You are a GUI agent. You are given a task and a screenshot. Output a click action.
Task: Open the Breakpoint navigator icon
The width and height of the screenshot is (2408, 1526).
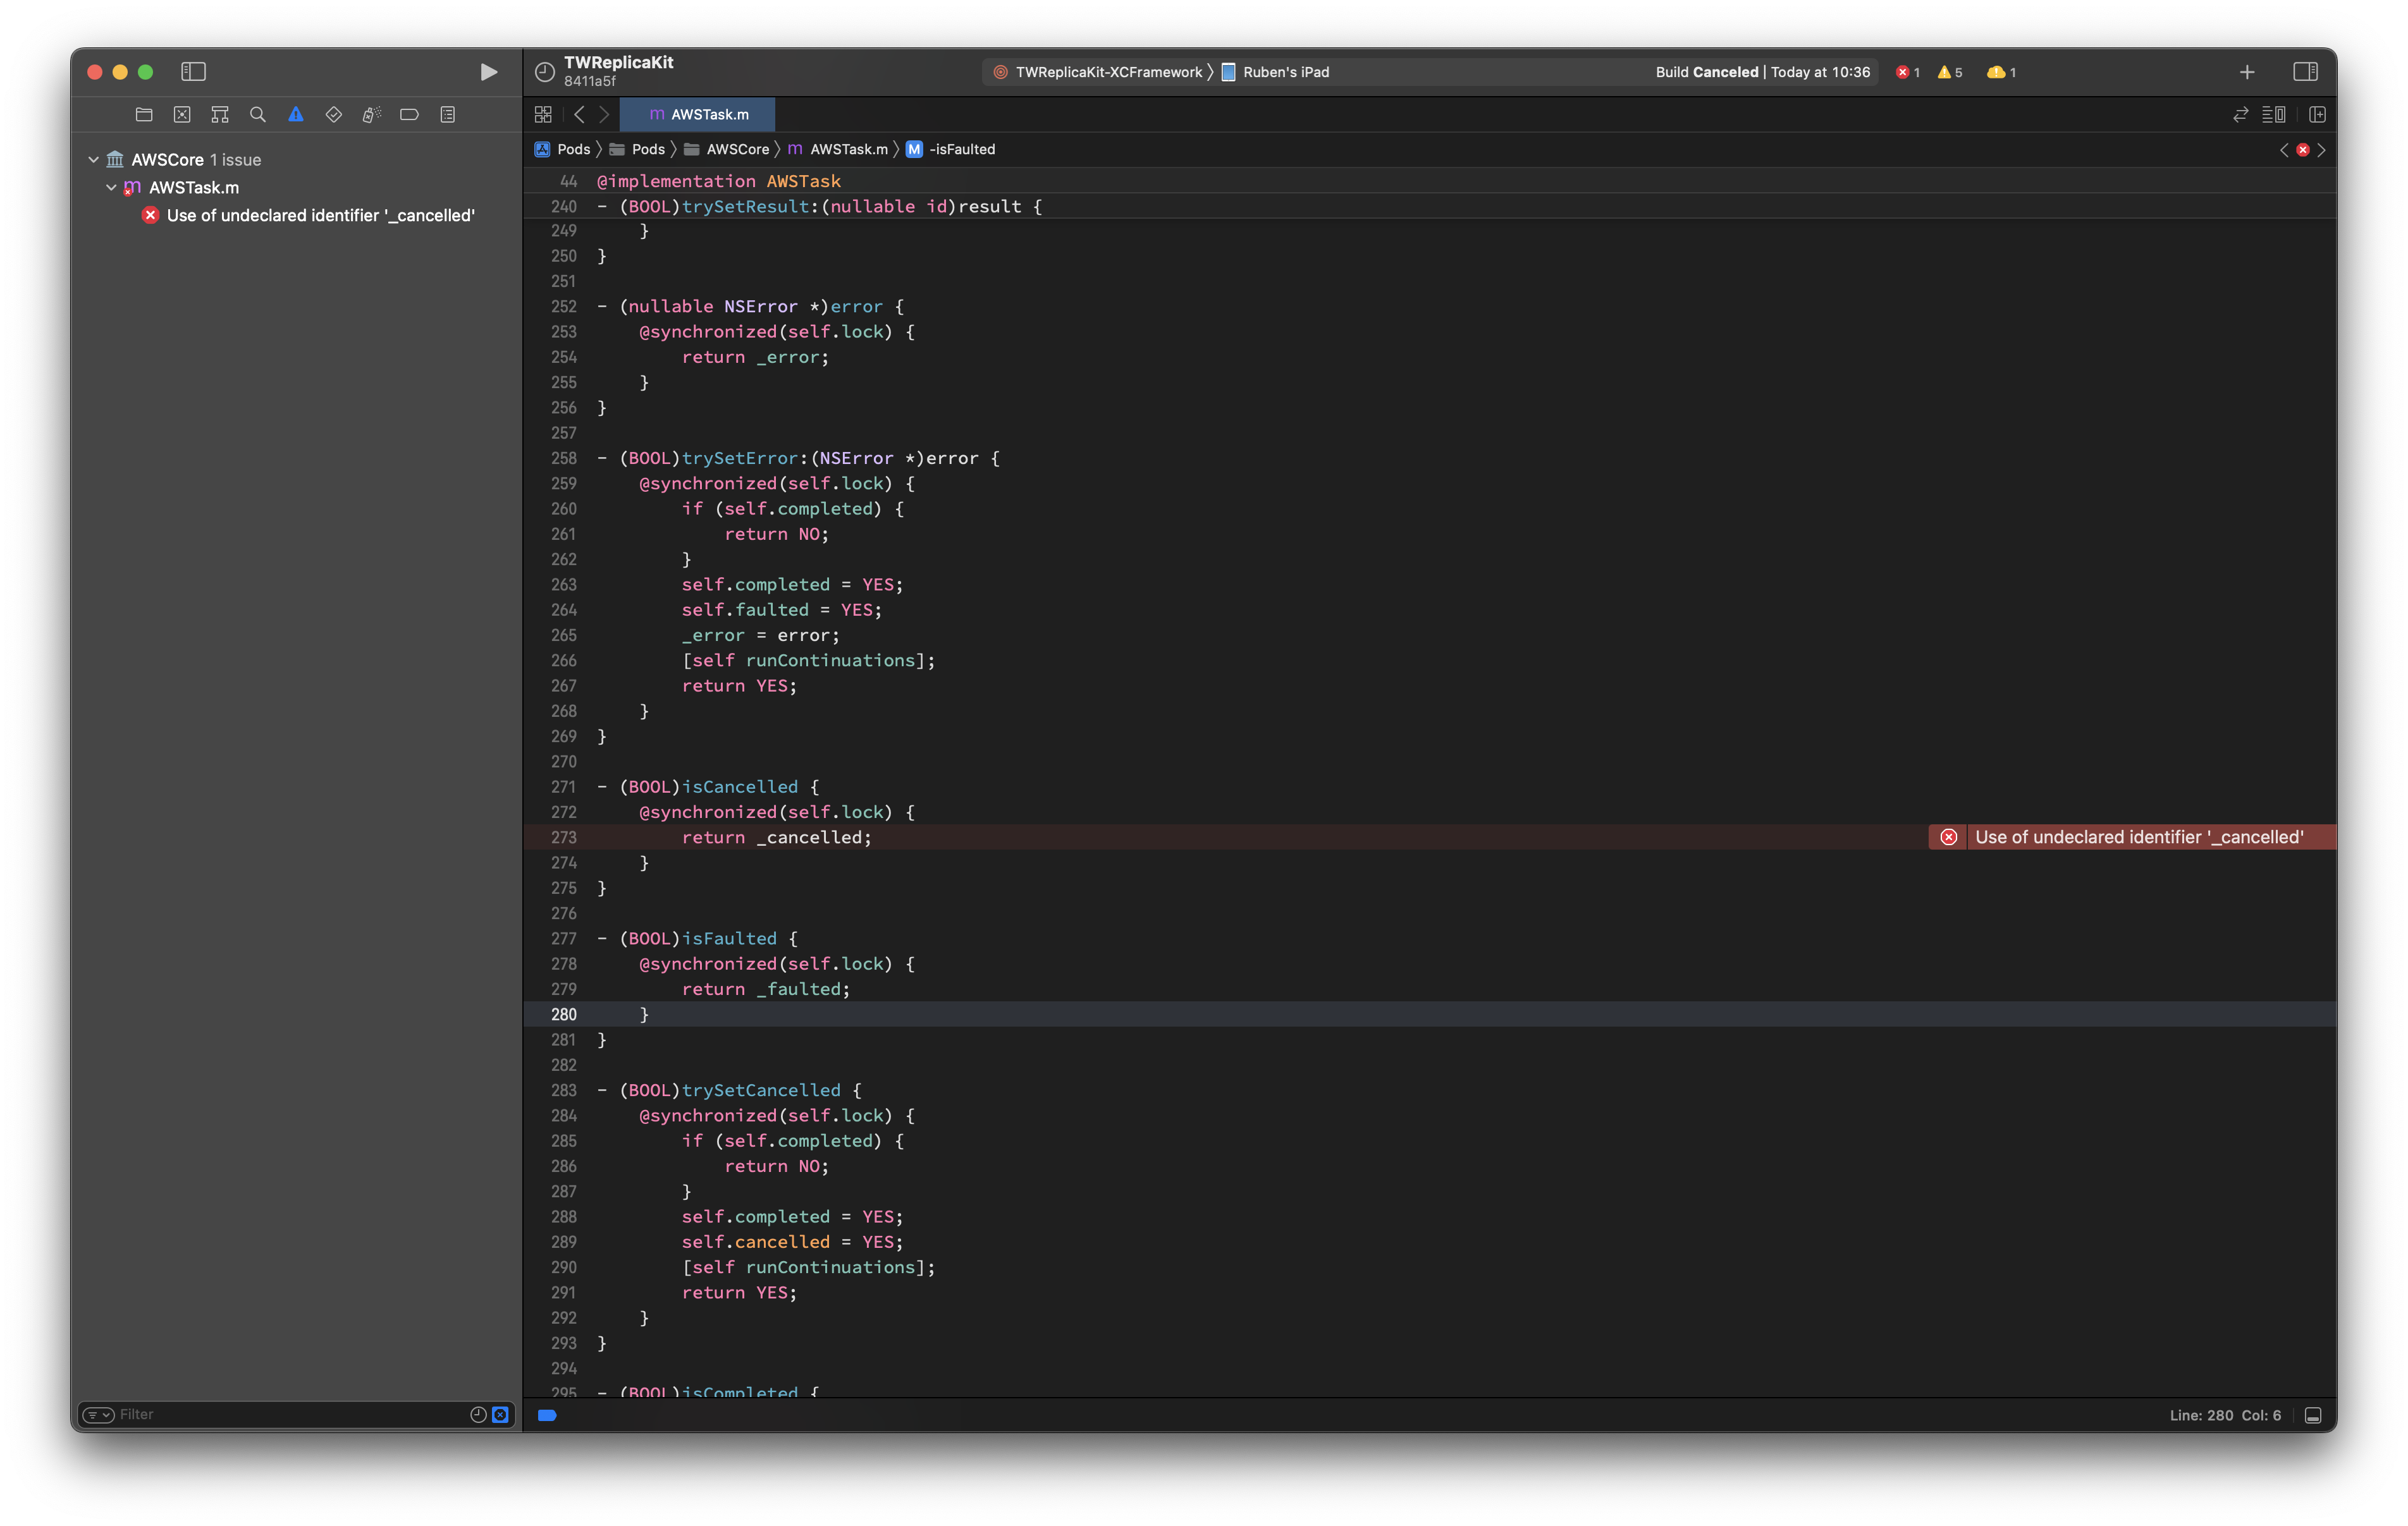409,115
